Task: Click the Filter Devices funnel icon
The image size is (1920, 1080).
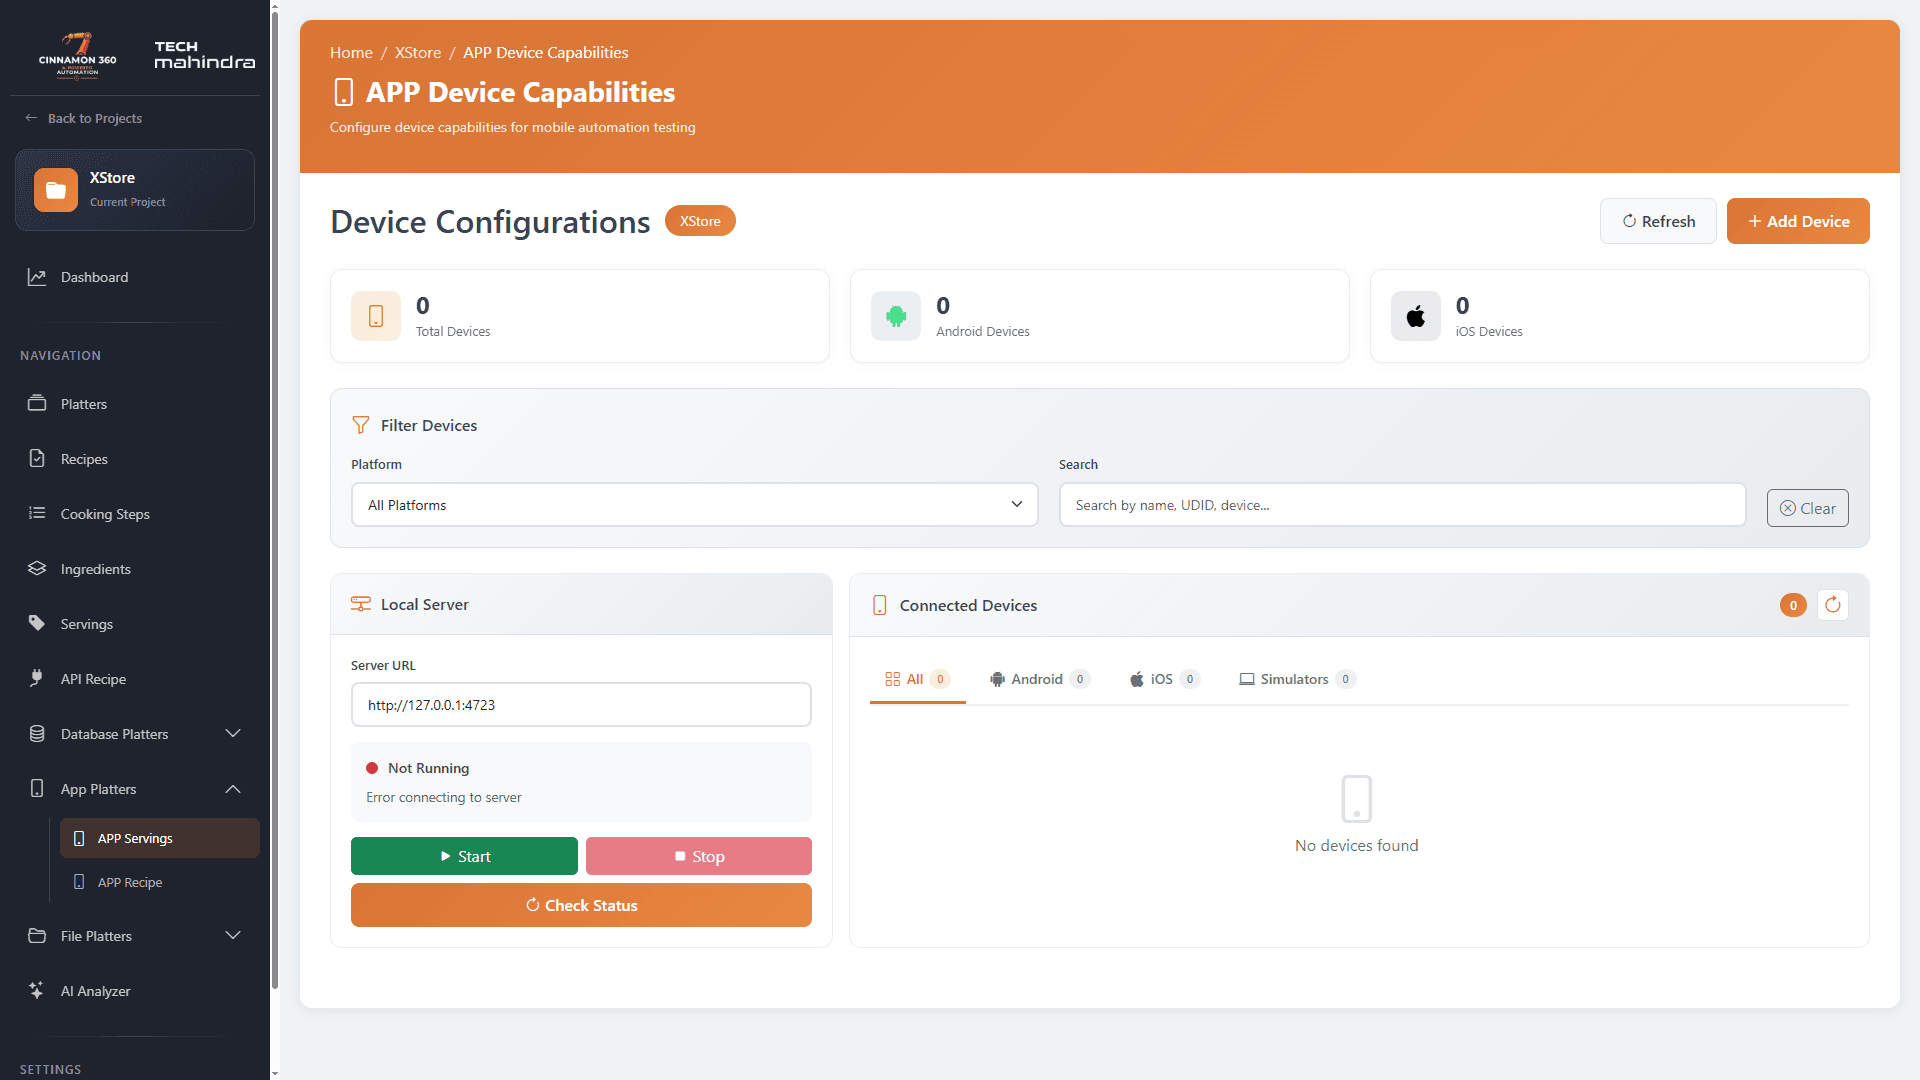Action: point(361,425)
